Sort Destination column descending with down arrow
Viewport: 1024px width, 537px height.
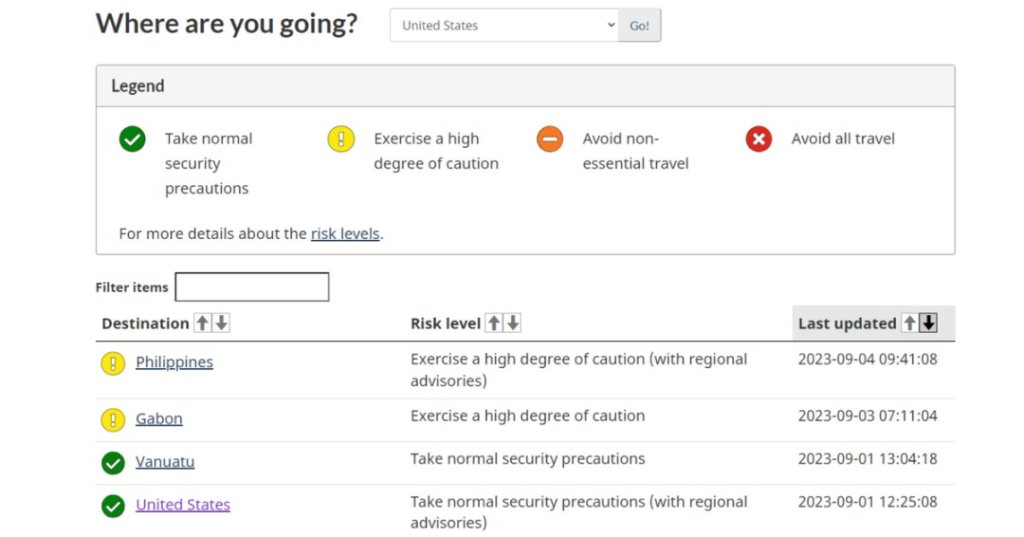tap(221, 323)
